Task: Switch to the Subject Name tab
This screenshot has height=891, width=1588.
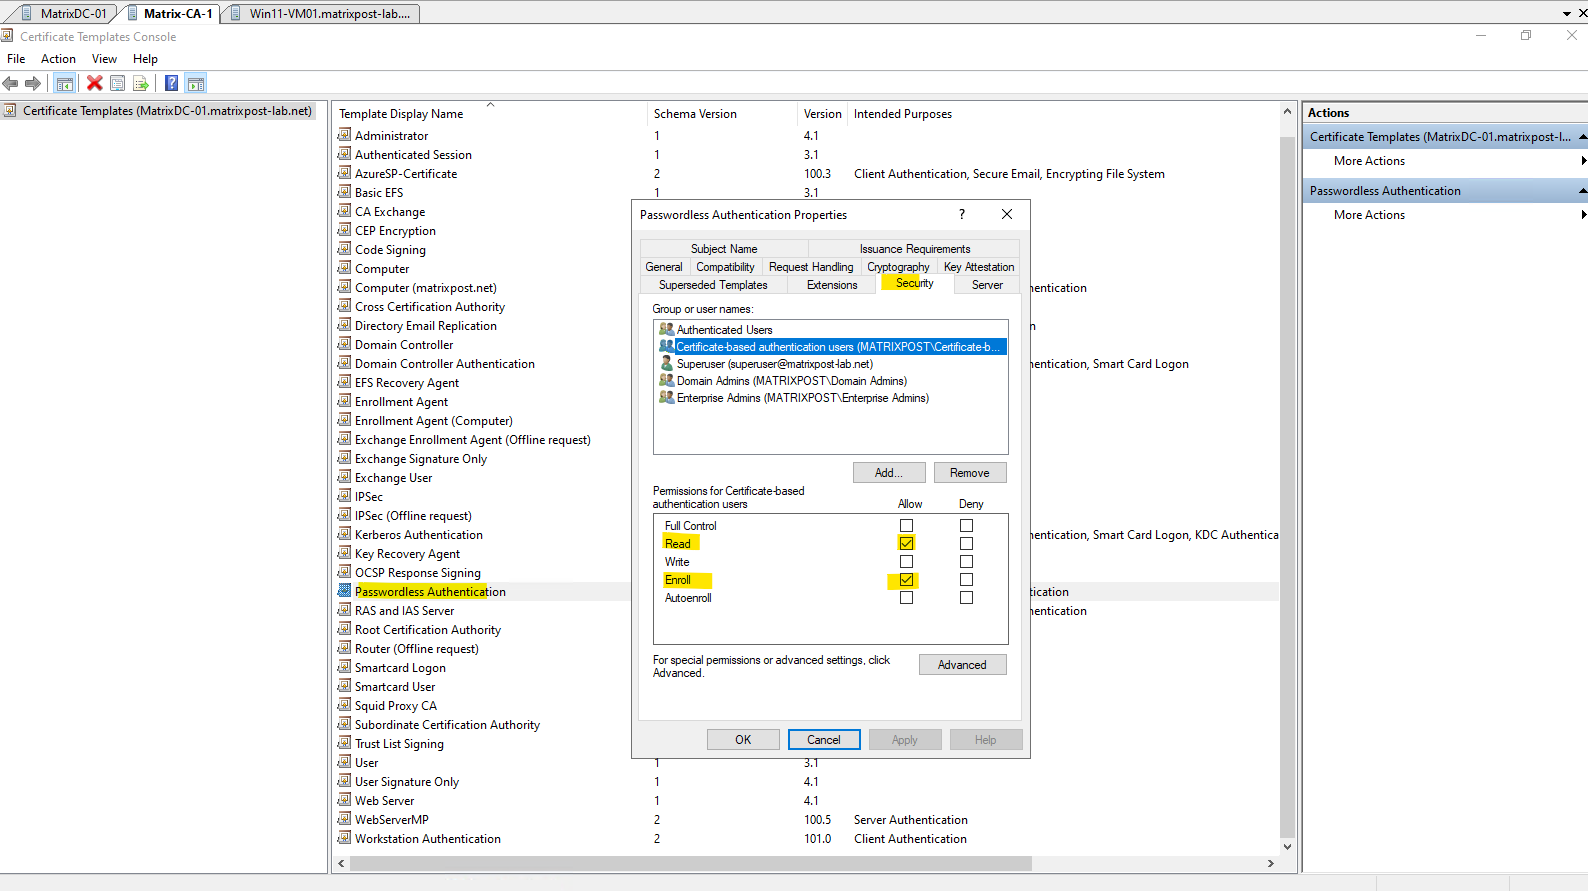Action: 724,249
